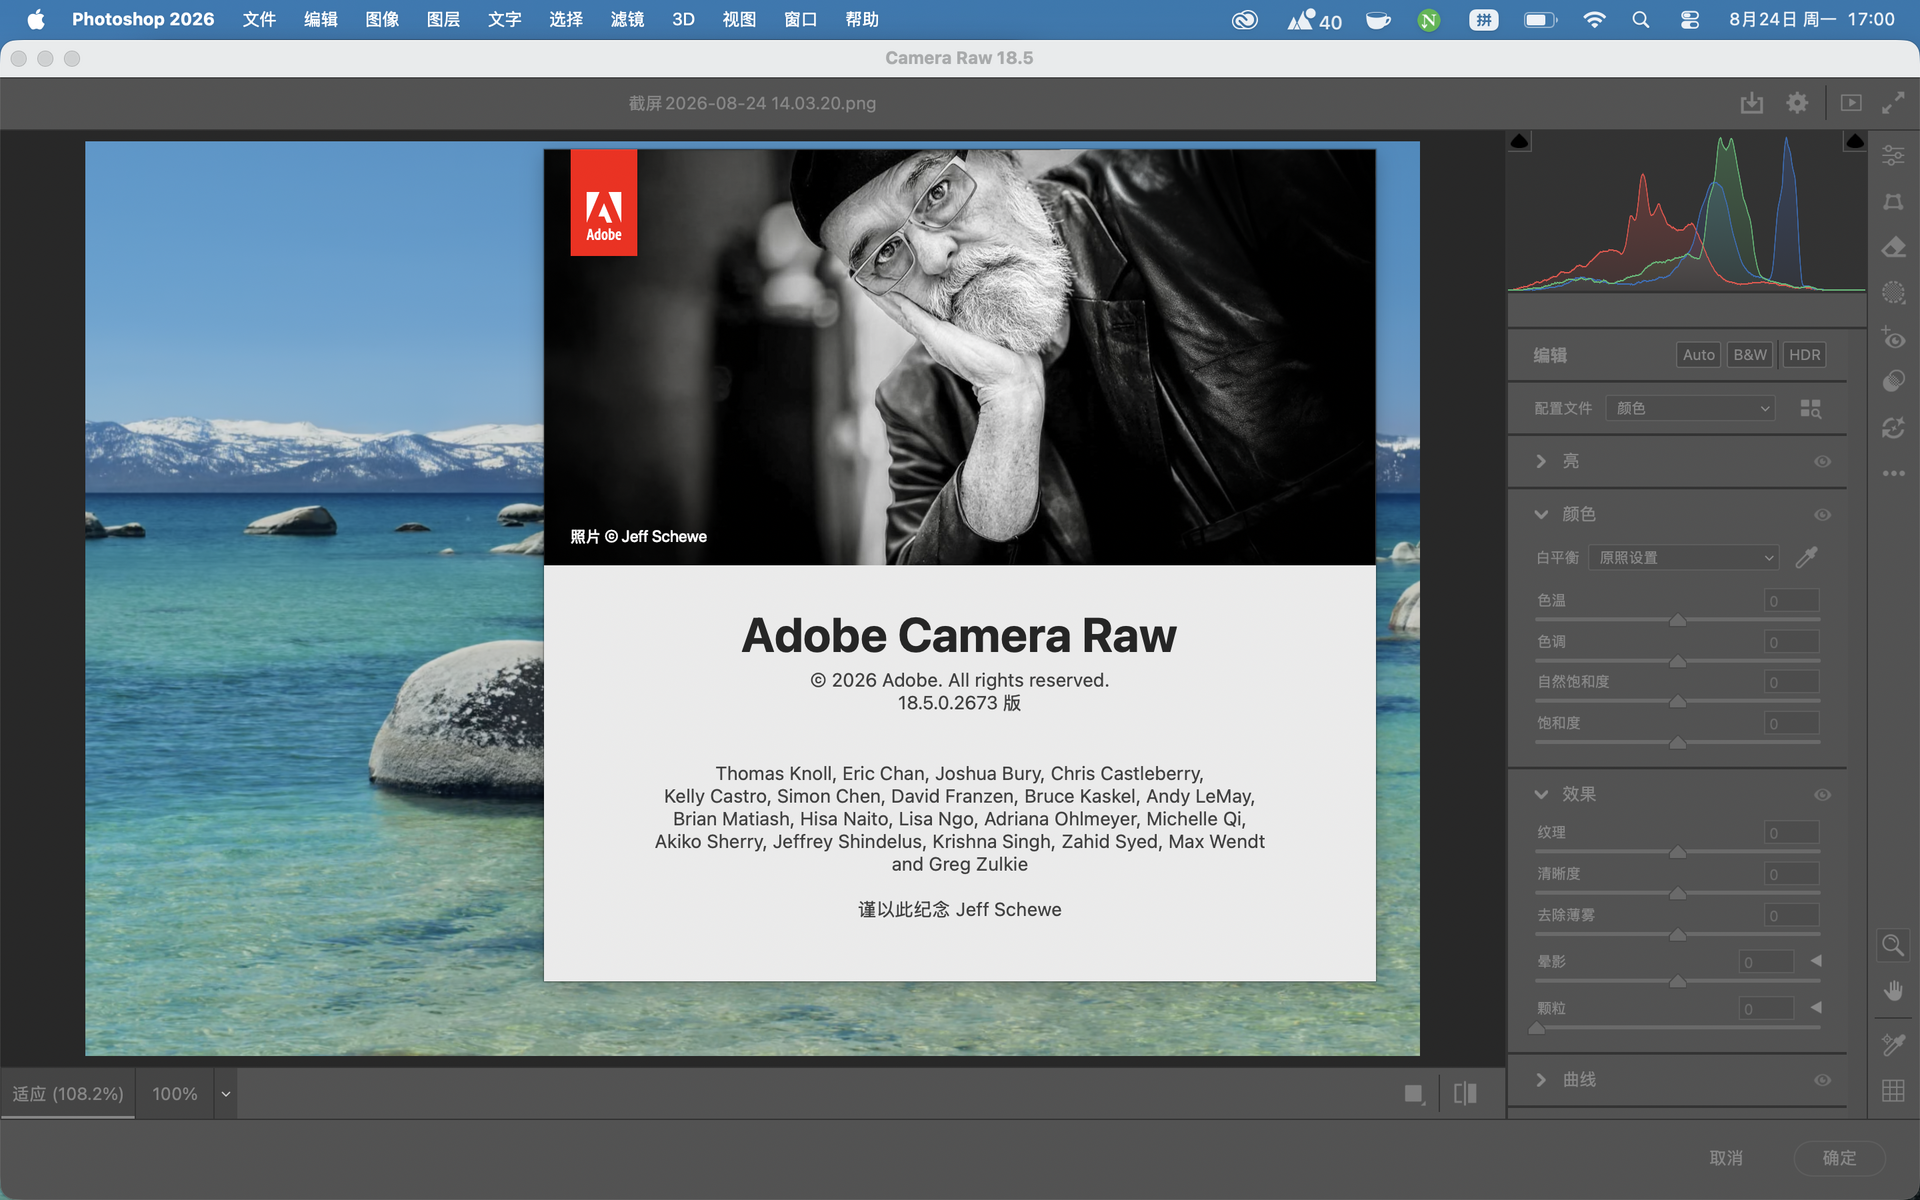1920x1200 pixels.
Task: Collapse the 效果 section chevron
Action: tap(1541, 794)
